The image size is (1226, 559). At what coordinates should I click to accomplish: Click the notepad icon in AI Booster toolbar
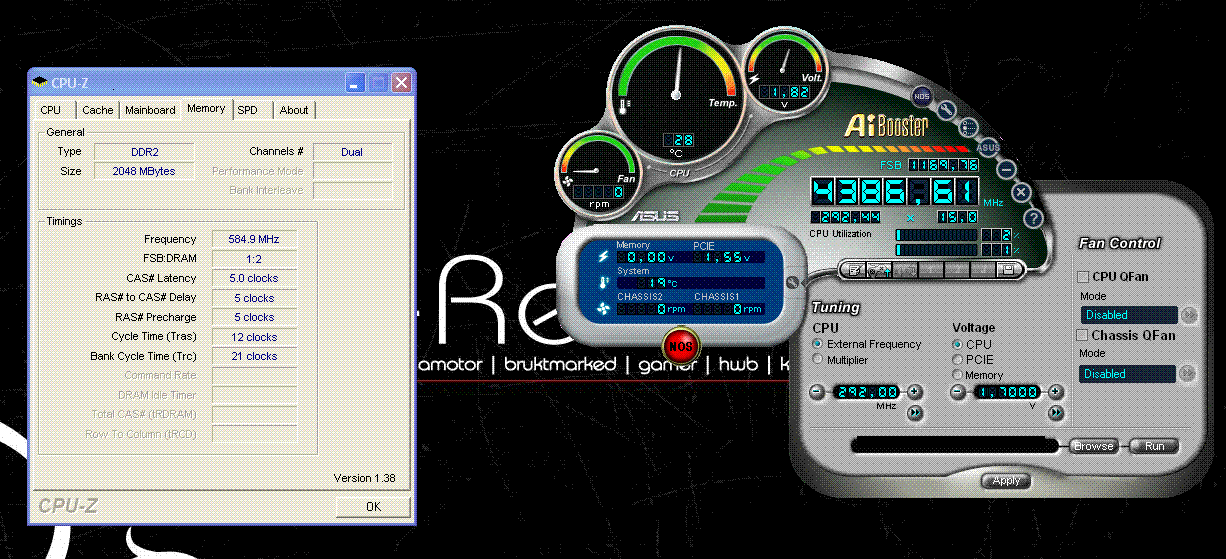click(x=856, y=269)
